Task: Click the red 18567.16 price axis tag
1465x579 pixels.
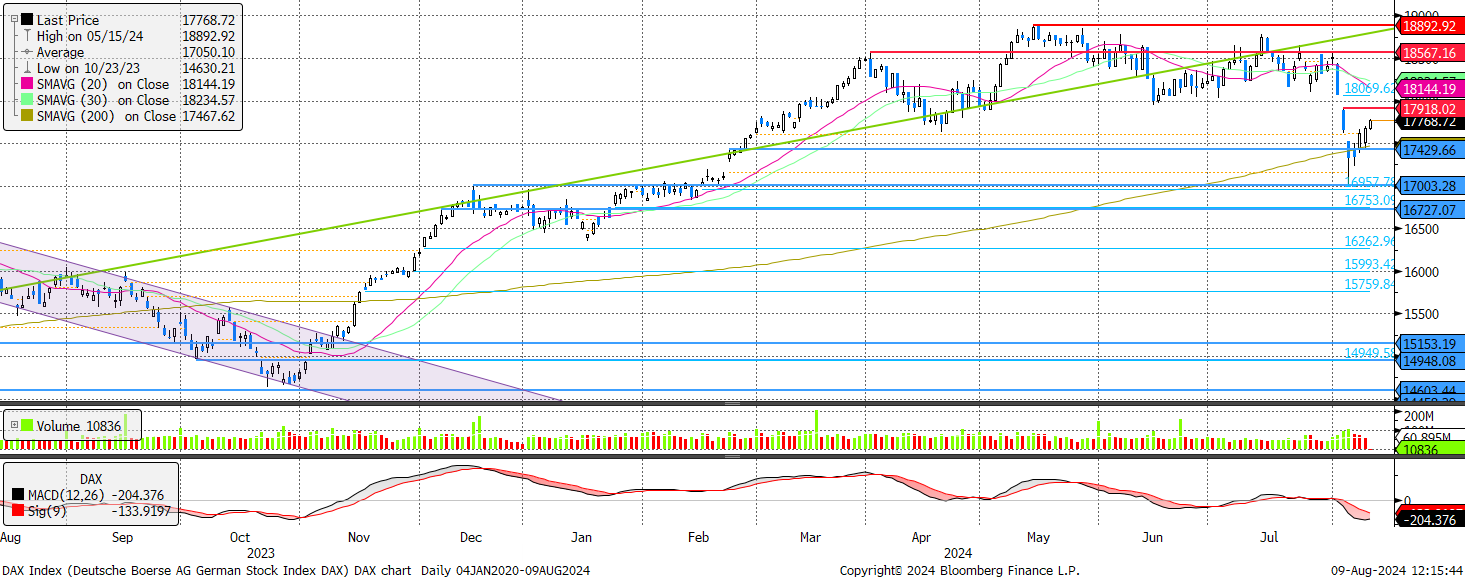Action: [1428, 52]
